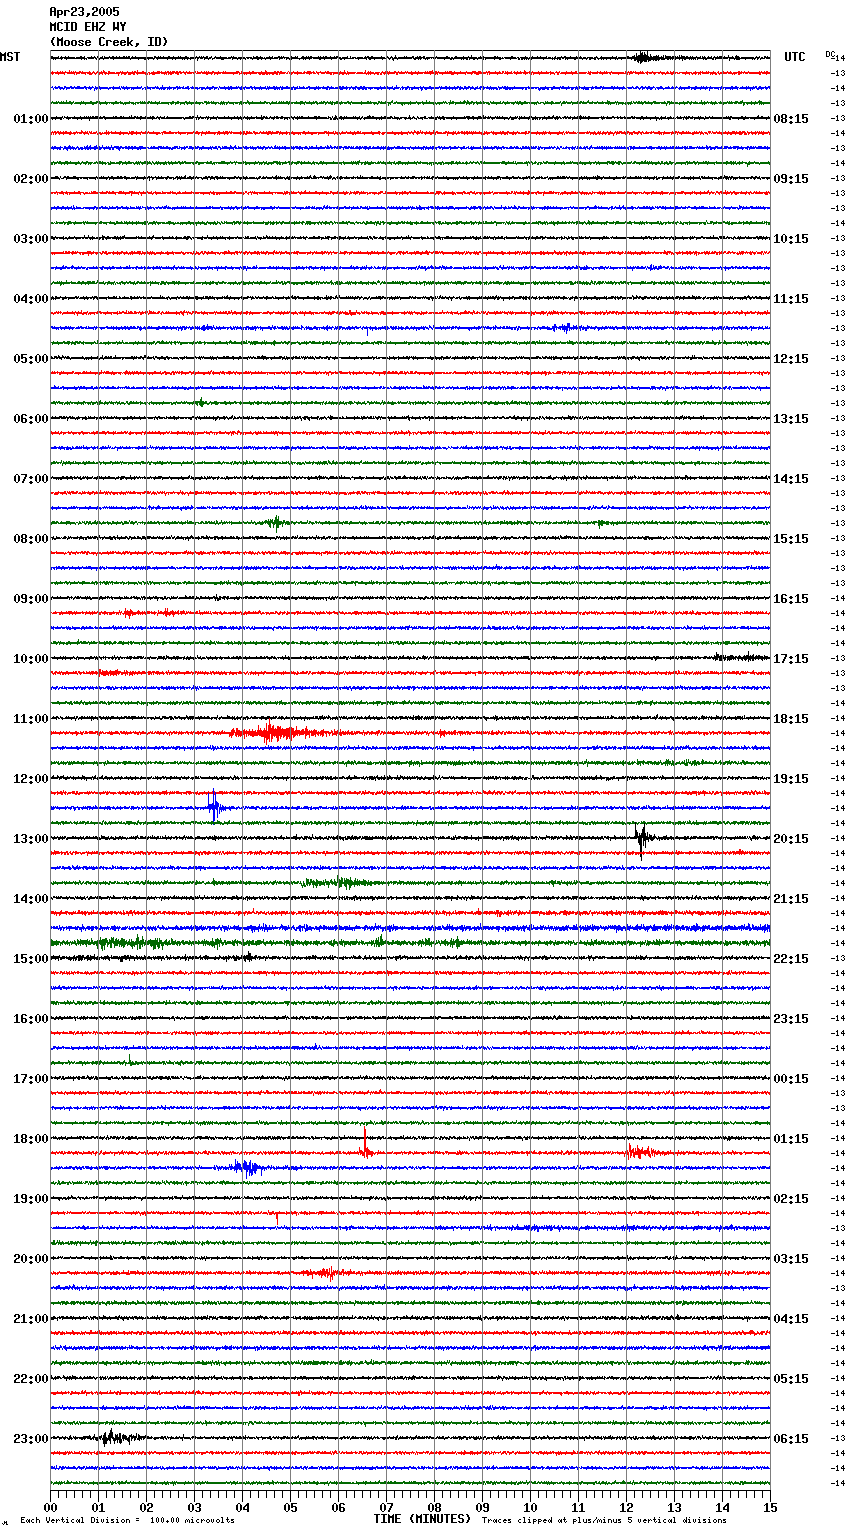Click the x-axis minute label 15
Viewport: 850px width, 1534px height.
coord(771,1507)
